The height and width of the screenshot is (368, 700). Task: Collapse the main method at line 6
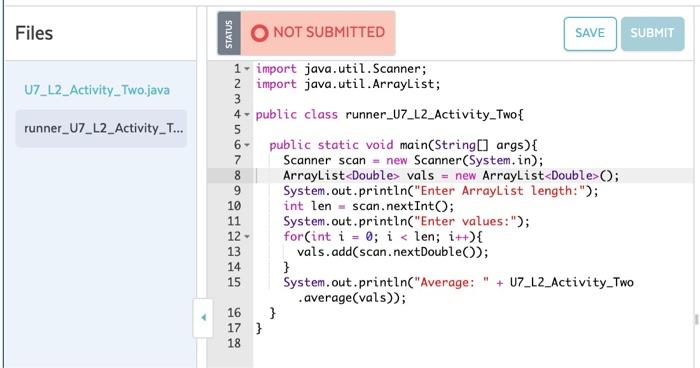pyautogui.click(x=247, y=145)
